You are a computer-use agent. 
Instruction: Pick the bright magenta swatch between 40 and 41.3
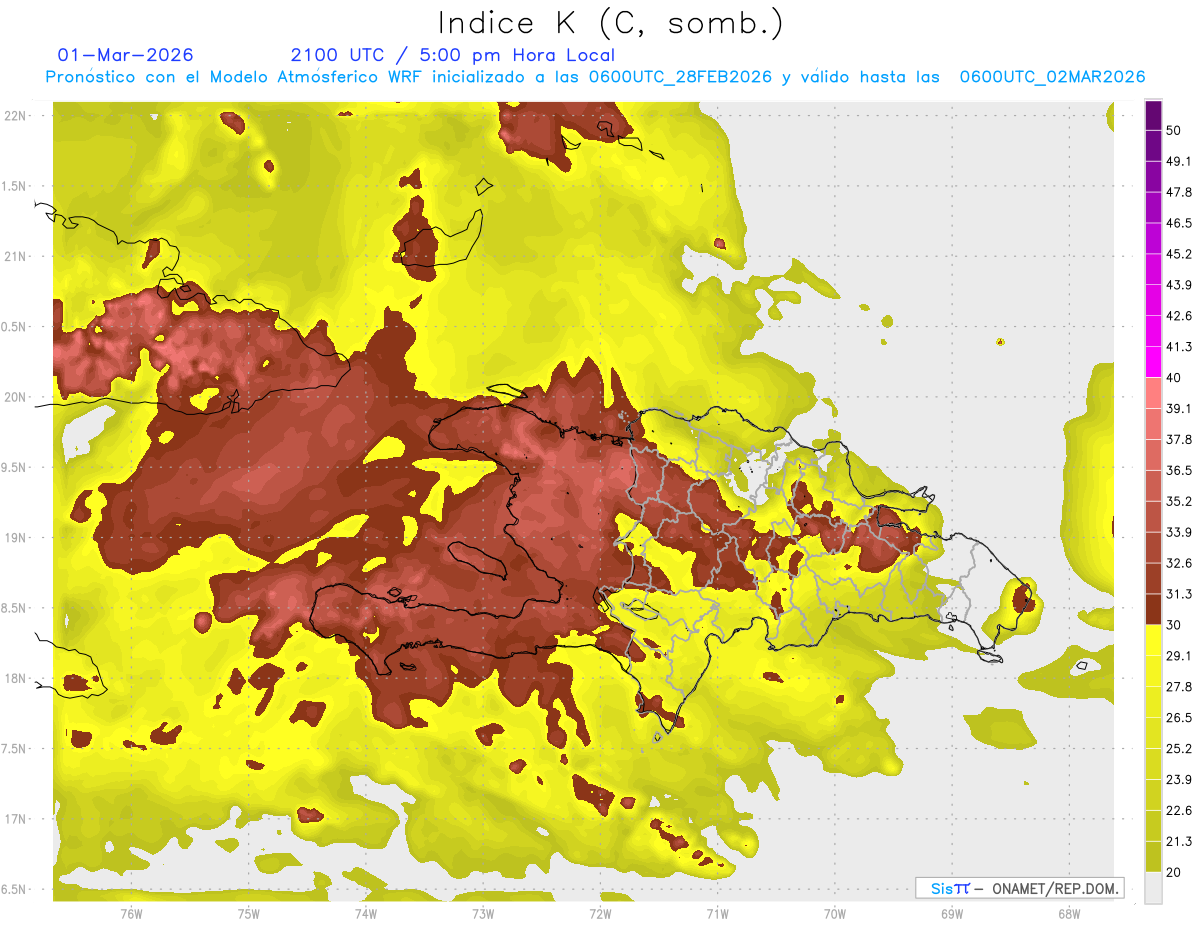(x=1153, y=362)
